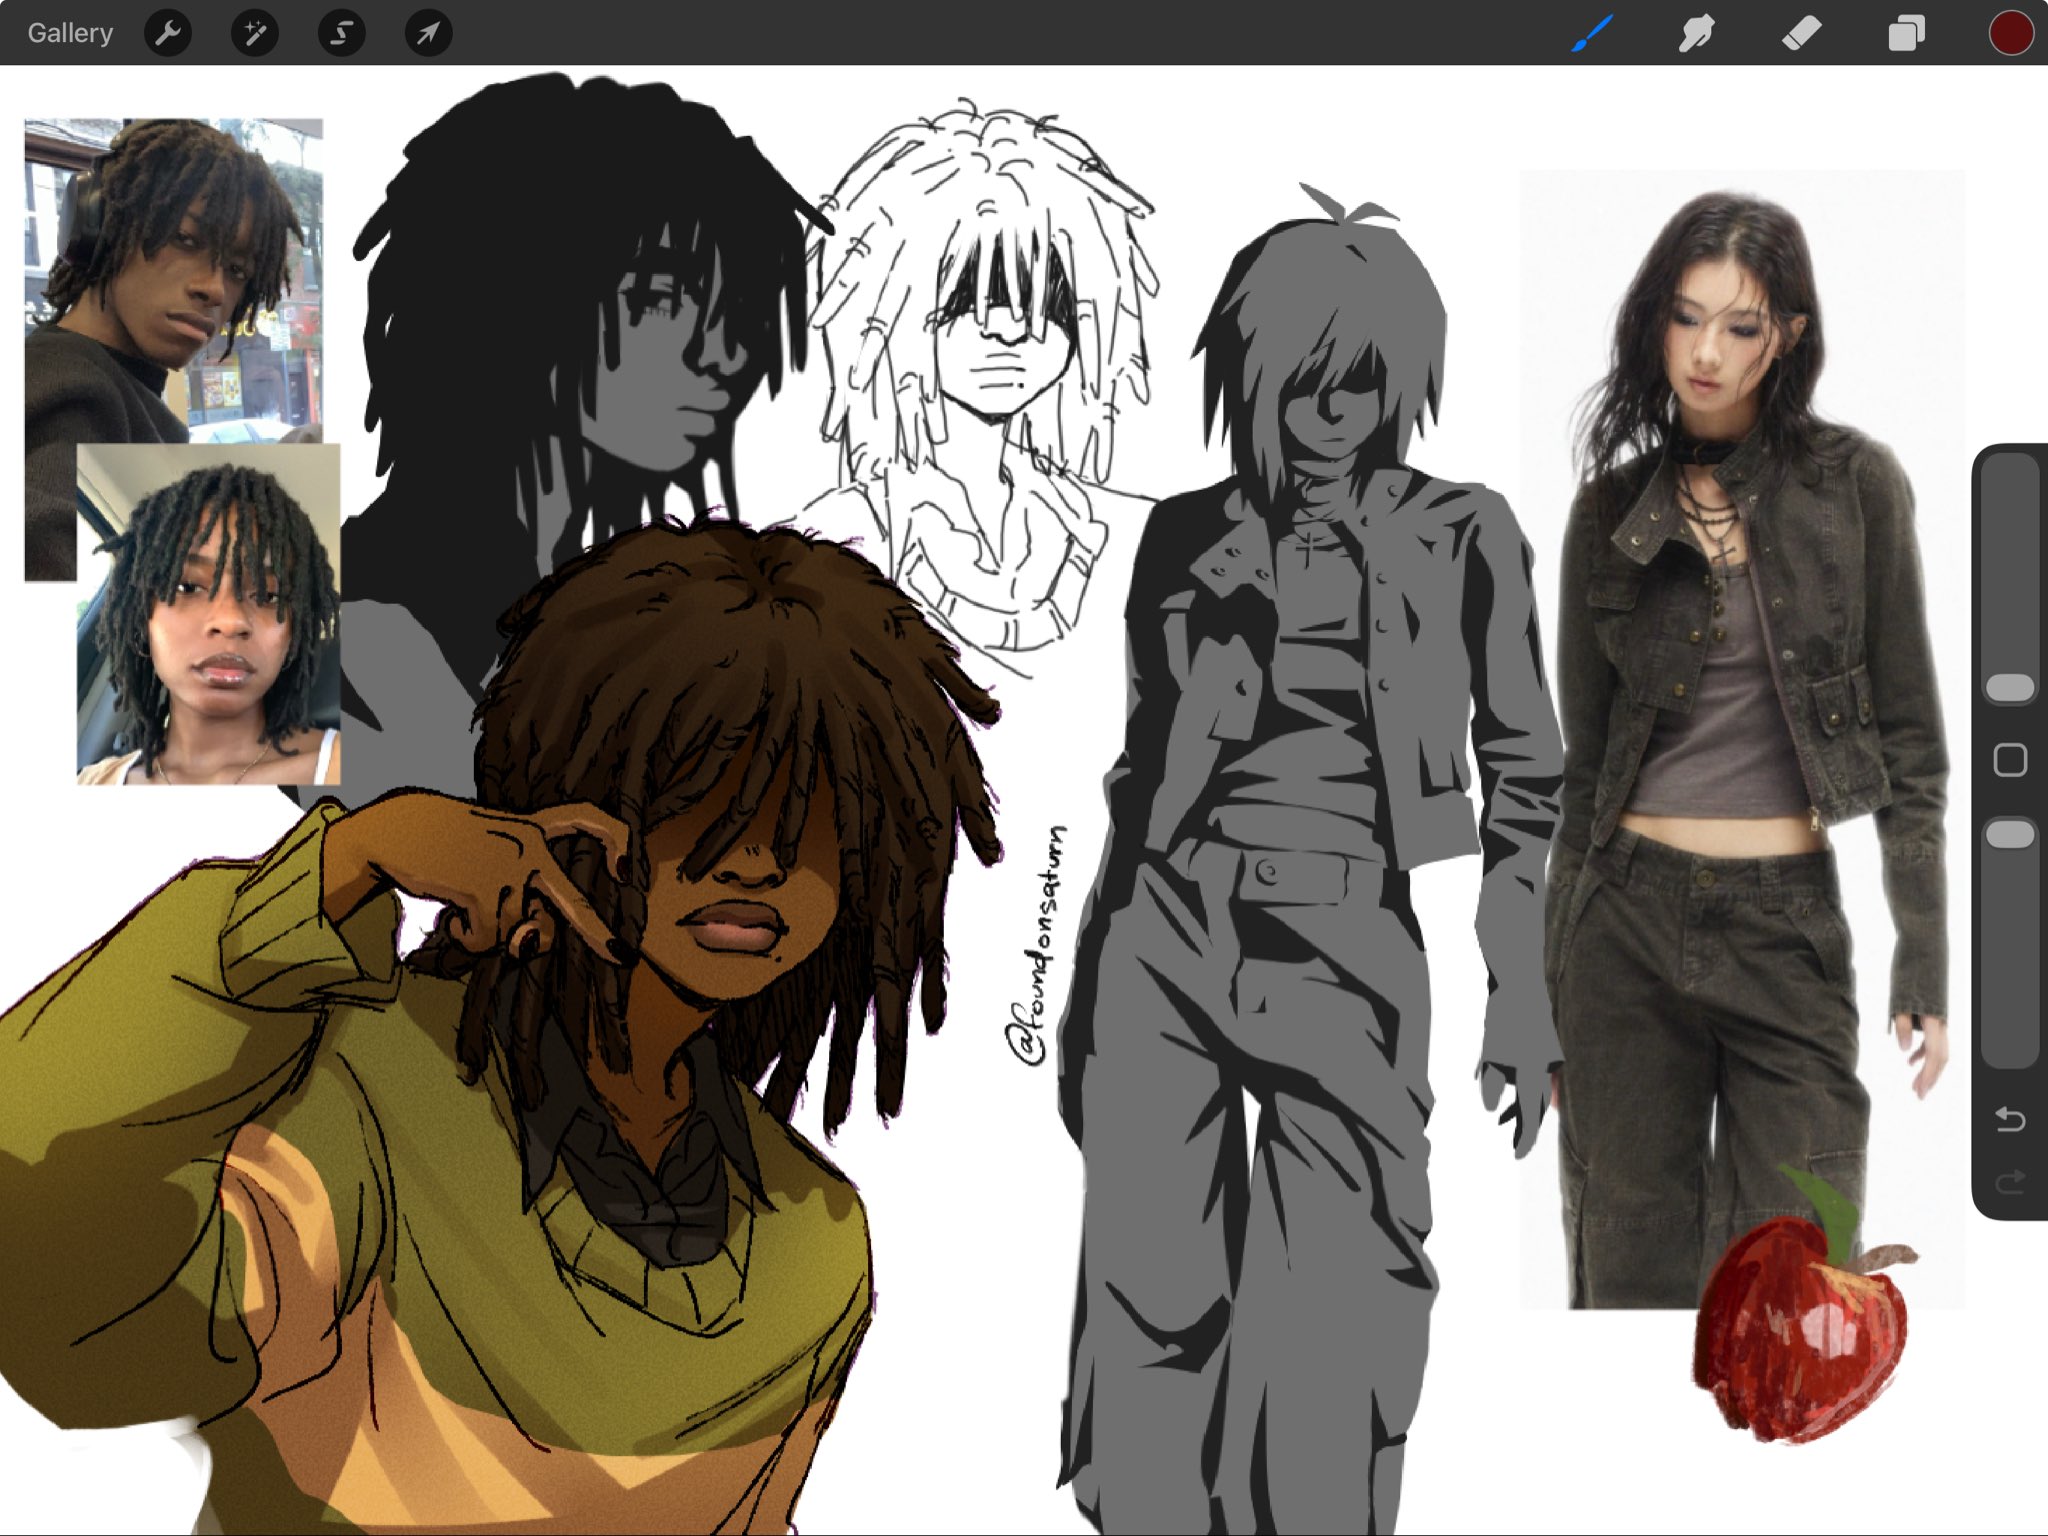The height and width of the screenshot is (1536, 2048).
Task: Tap the square modify button in sidebar
Action: pyautogui.click(x=2009, y=760)
